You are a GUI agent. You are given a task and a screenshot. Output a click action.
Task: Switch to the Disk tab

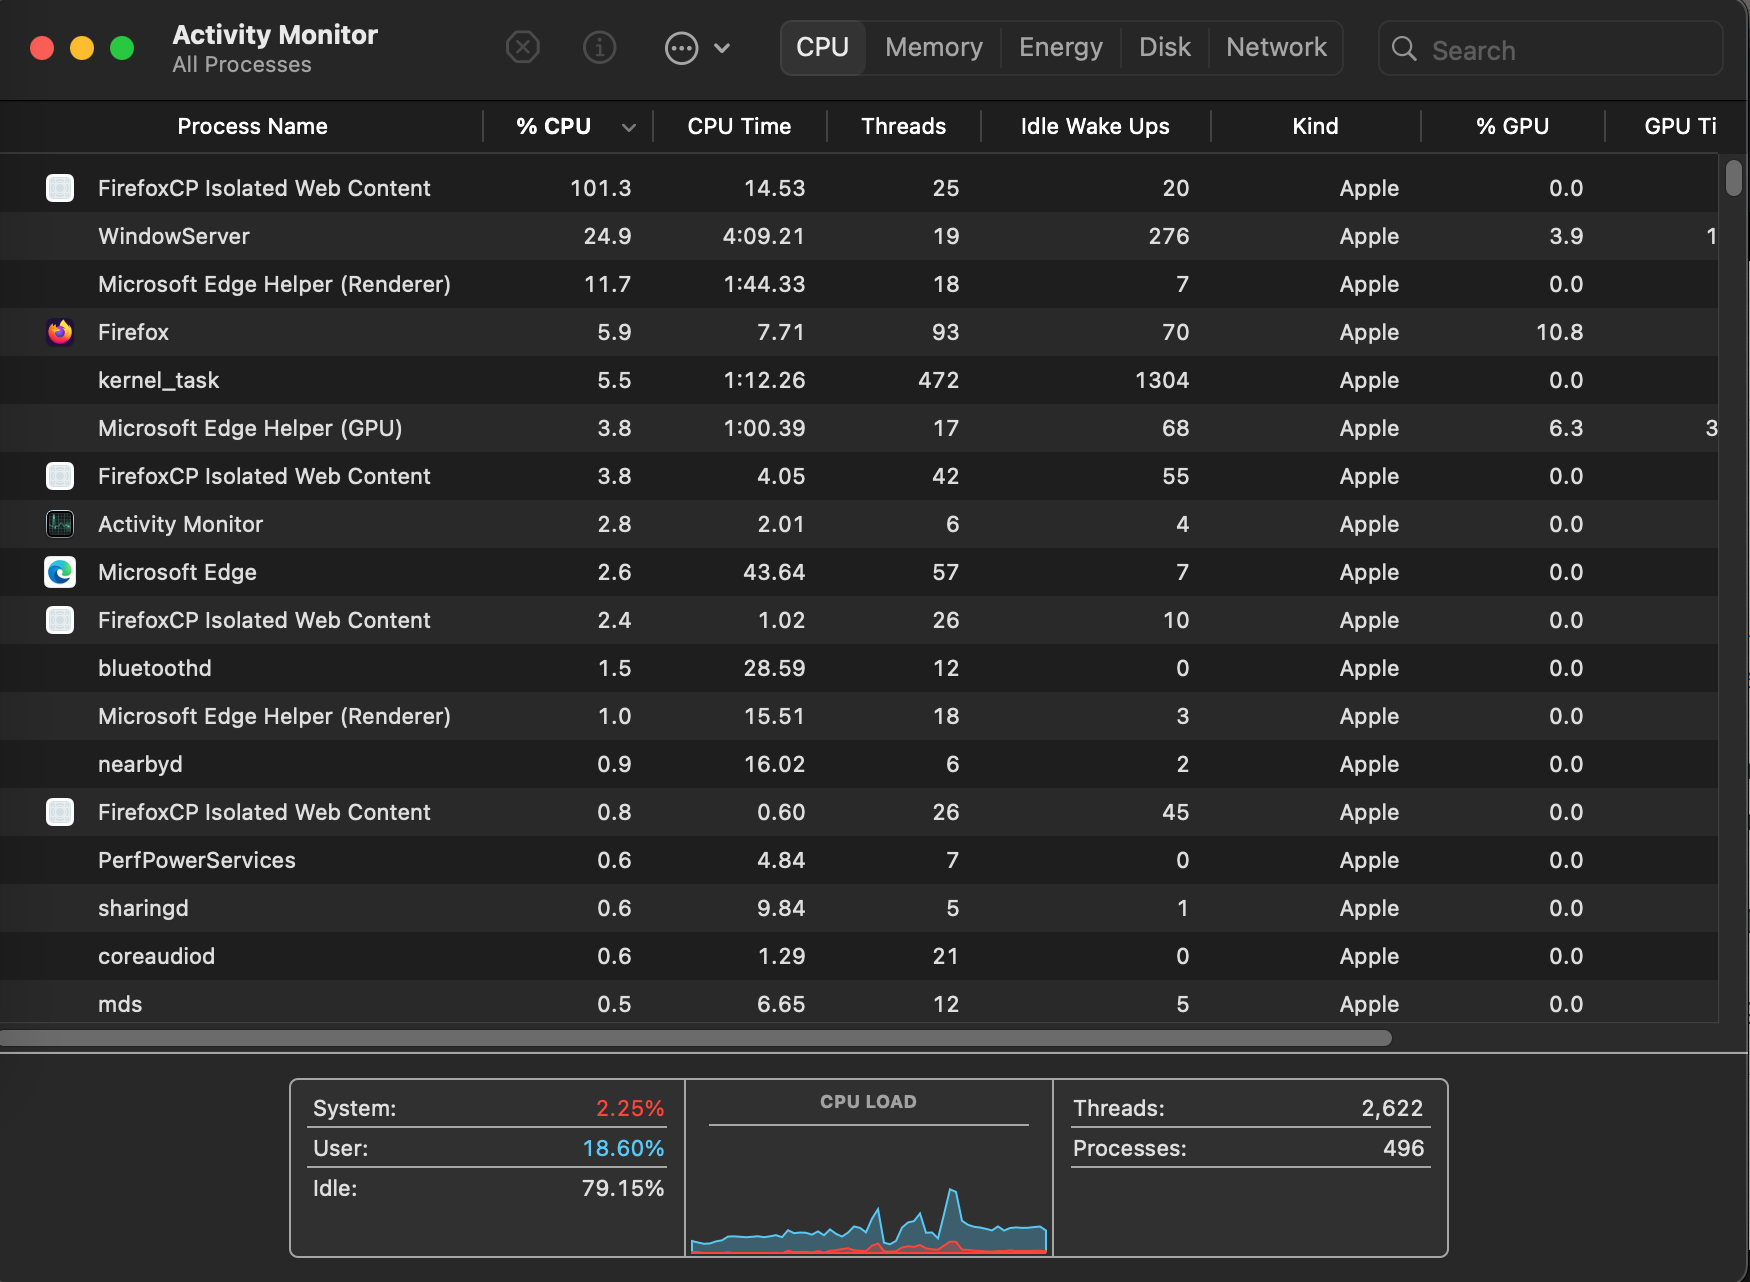1165,48
